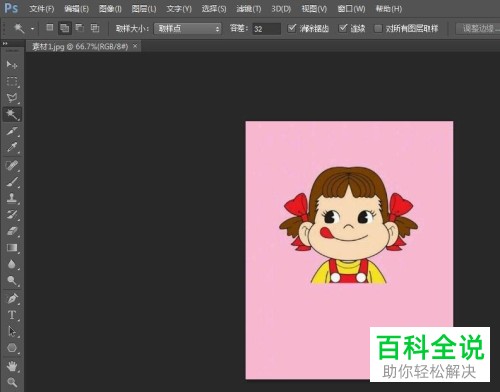Click the New Selection mode icon
Viewport: 500px width, 392px height.
[x=50, y=28]
